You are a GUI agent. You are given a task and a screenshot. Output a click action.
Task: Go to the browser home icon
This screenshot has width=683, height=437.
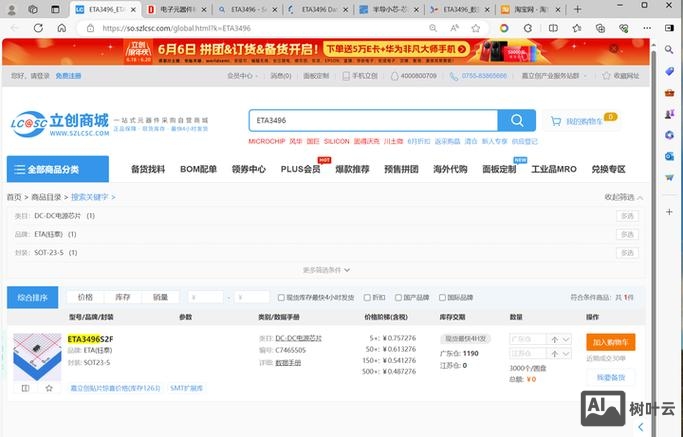[x=62, y=28]
